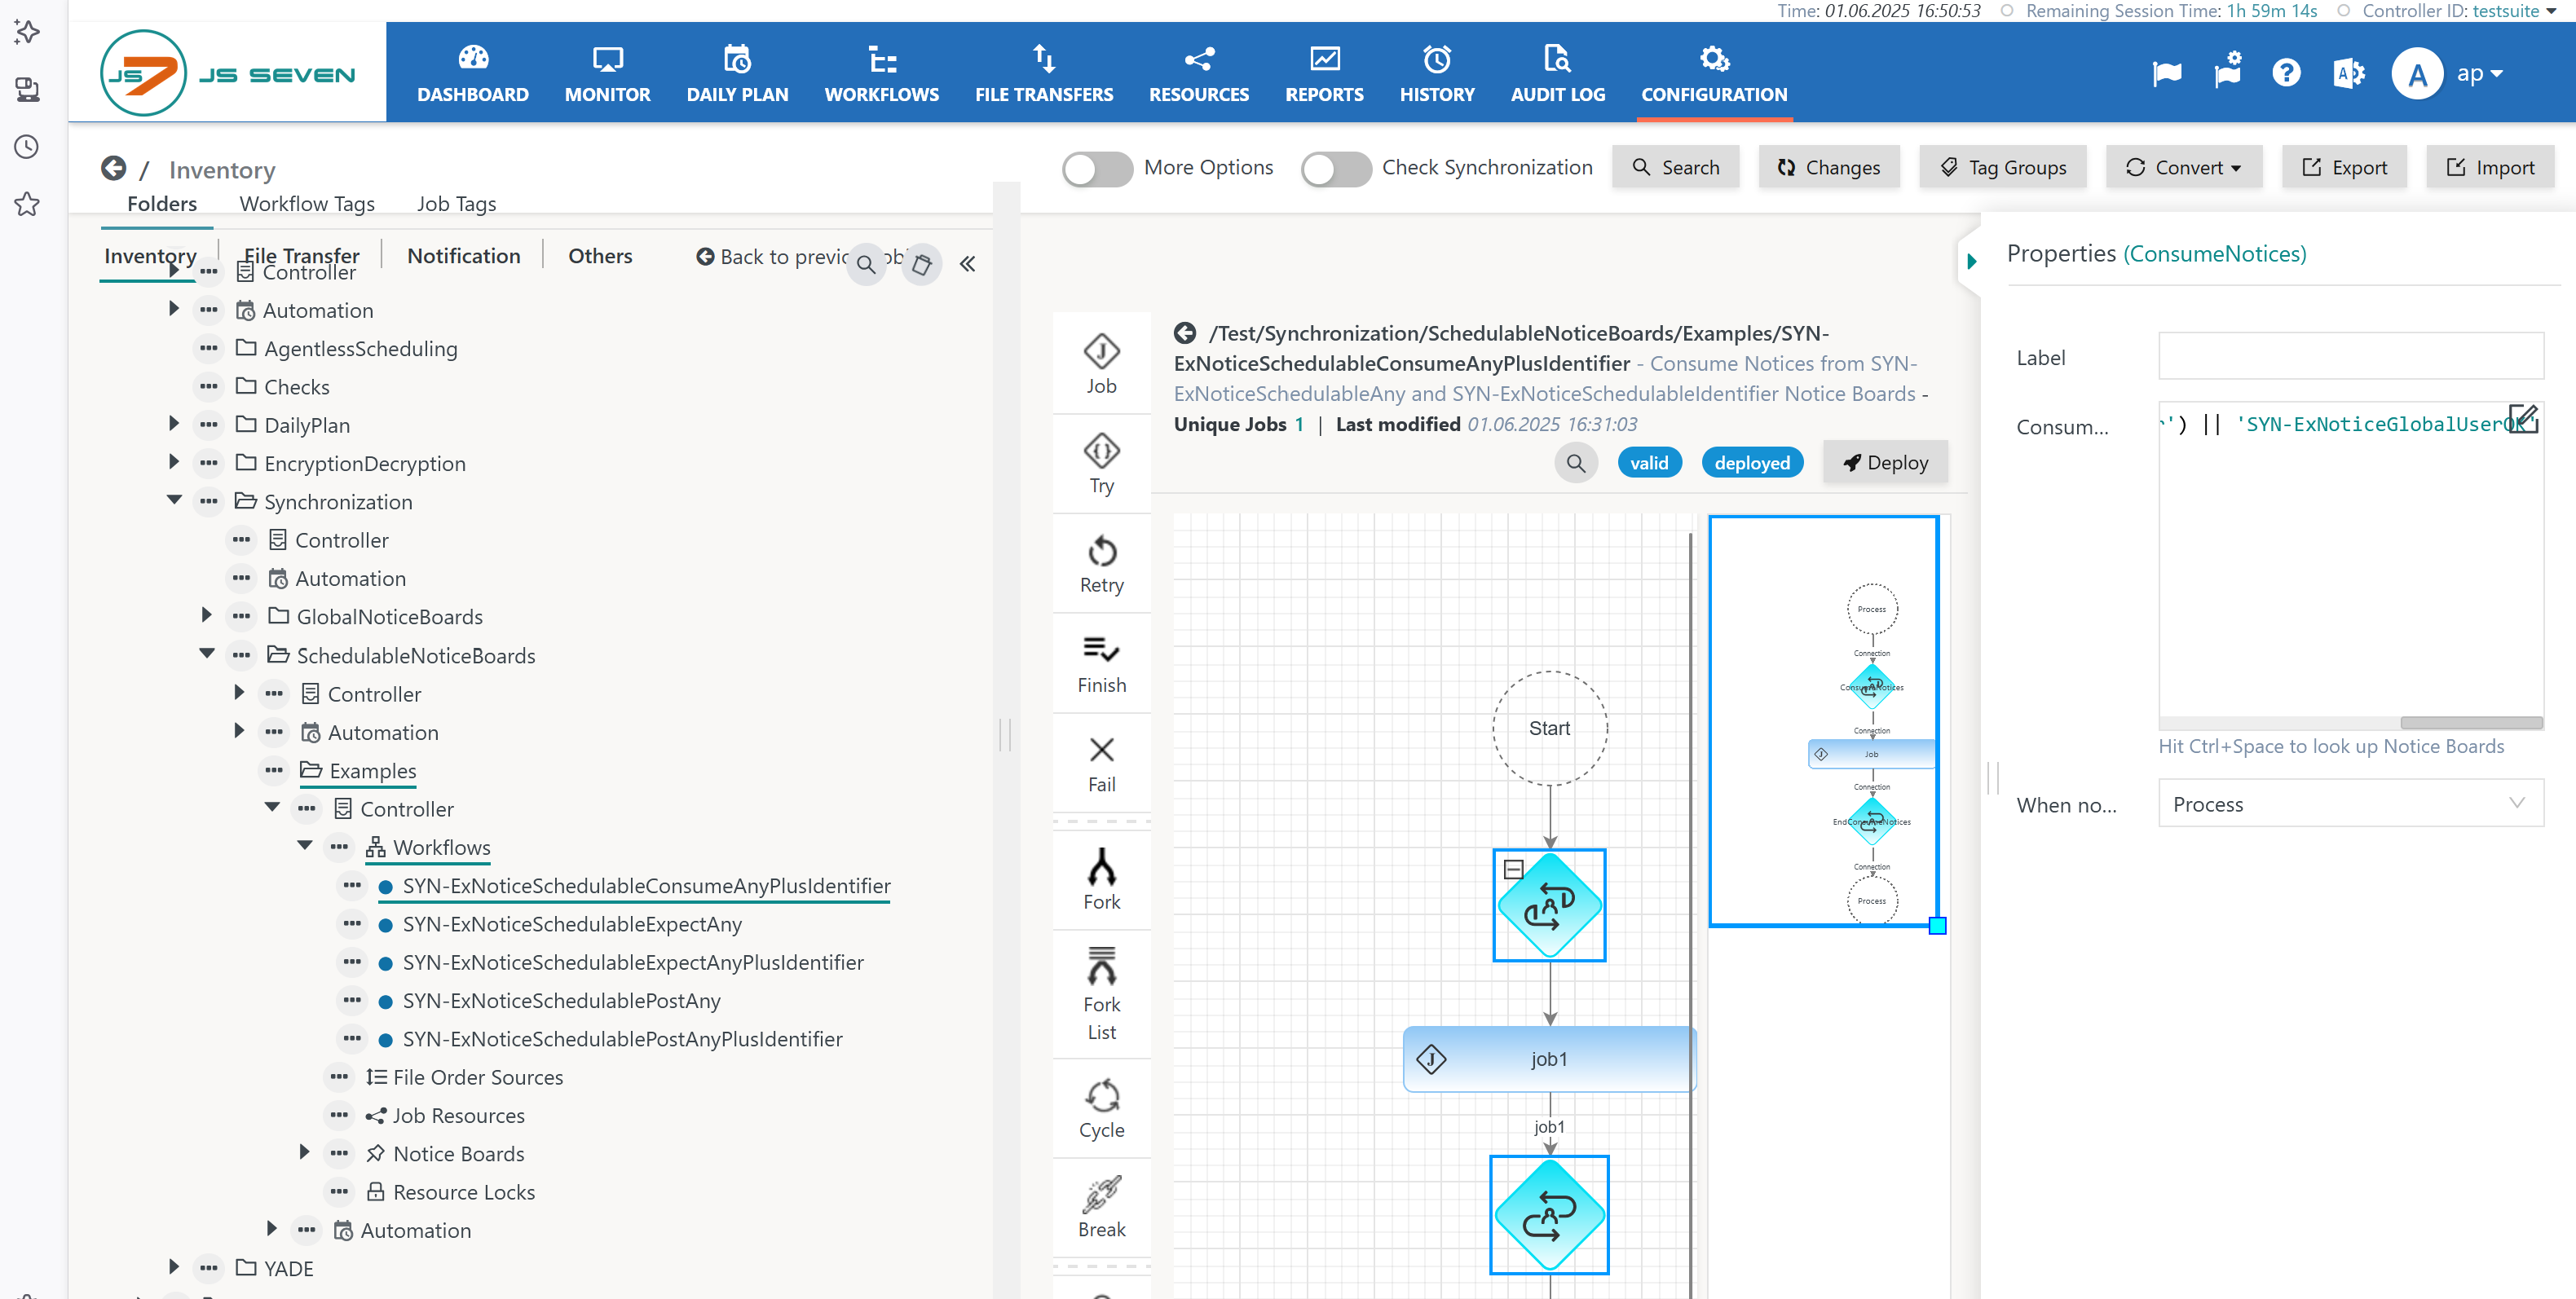The image size is (2576, 1299).
Task: Click the star favorites icon in sidebar
Action: (x=27, y=204)
